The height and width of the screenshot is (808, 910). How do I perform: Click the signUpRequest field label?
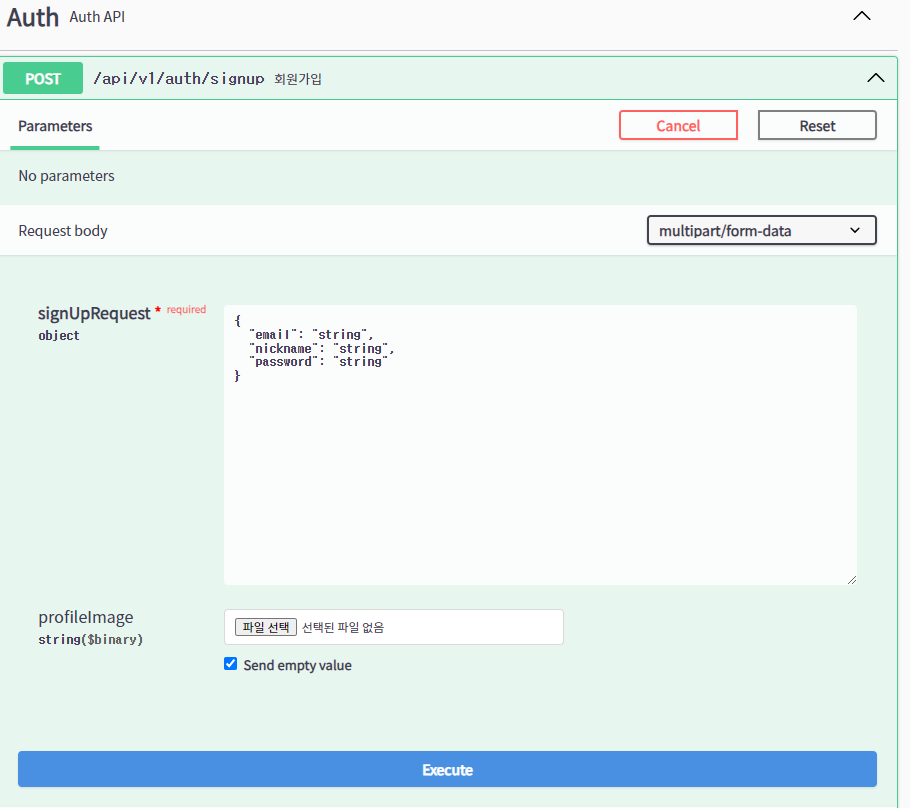point(94,313)
